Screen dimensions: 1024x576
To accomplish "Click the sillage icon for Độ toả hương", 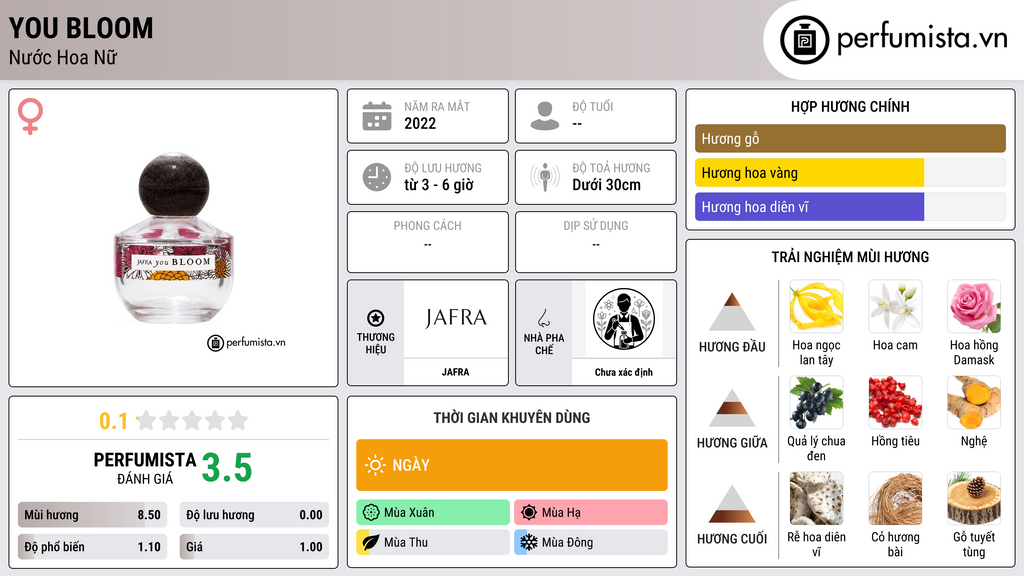I will tap(545, 177).
